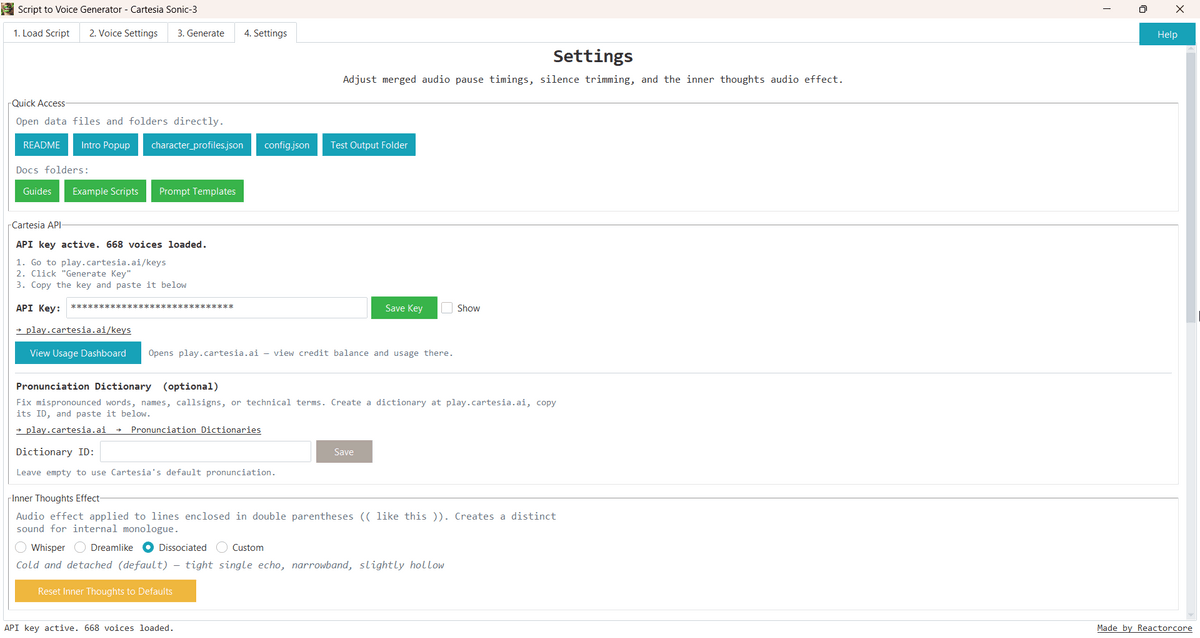Open the View Usage Dashboard
Screen dimensions: 1200x638
[78, 353]
